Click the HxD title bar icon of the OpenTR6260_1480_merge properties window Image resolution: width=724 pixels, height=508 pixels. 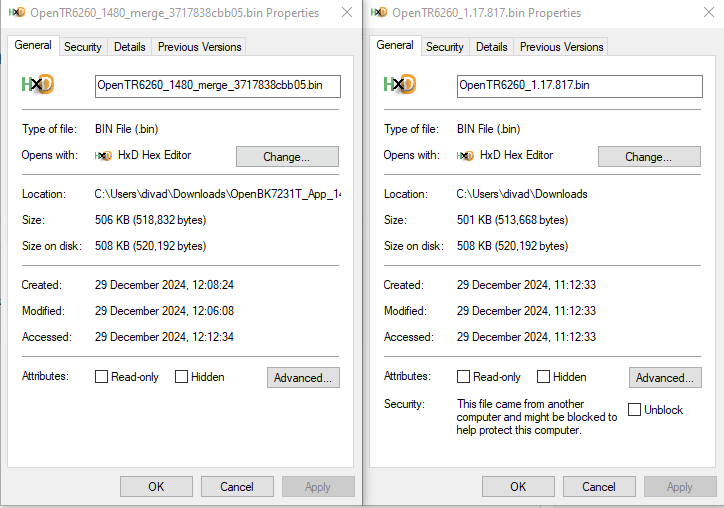[17, 12]
